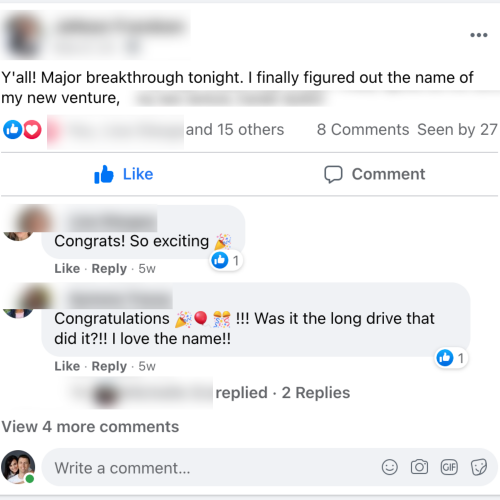Open the sticker picker icon

(x=479, y=467)
